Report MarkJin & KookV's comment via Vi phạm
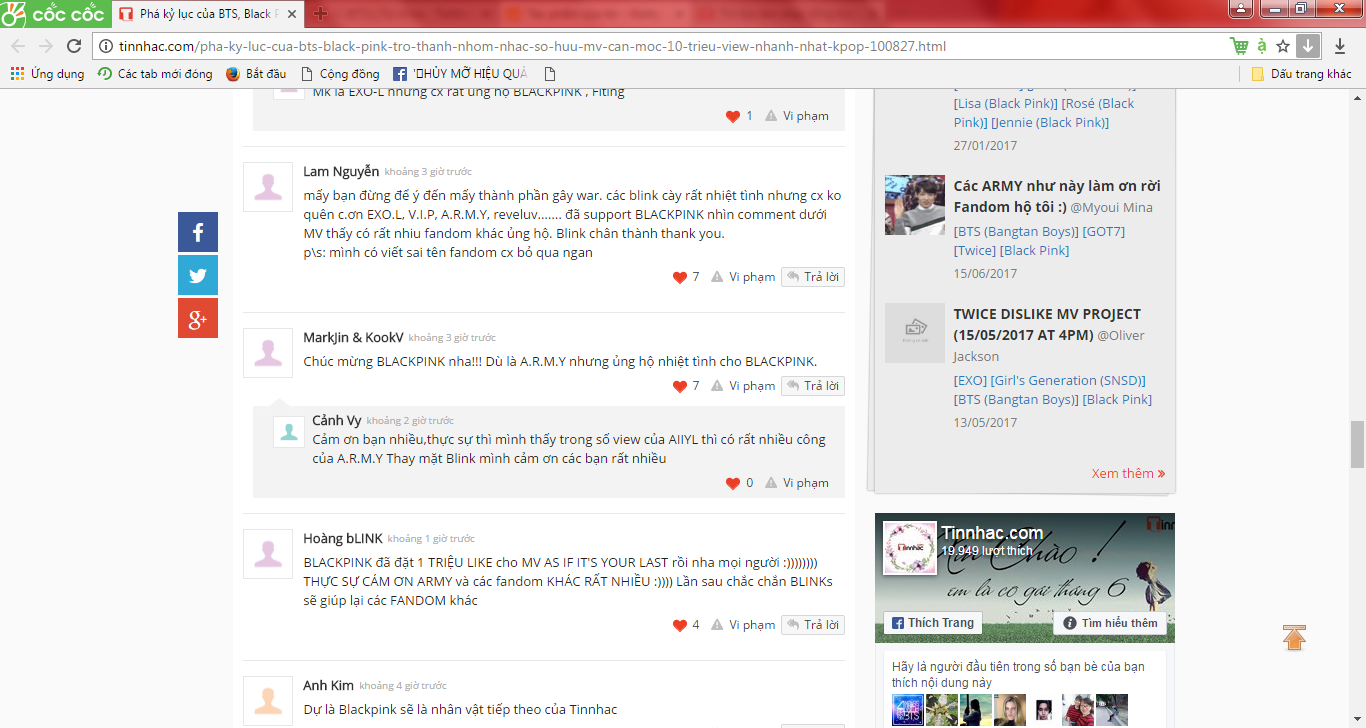 [x=743, y=386]
